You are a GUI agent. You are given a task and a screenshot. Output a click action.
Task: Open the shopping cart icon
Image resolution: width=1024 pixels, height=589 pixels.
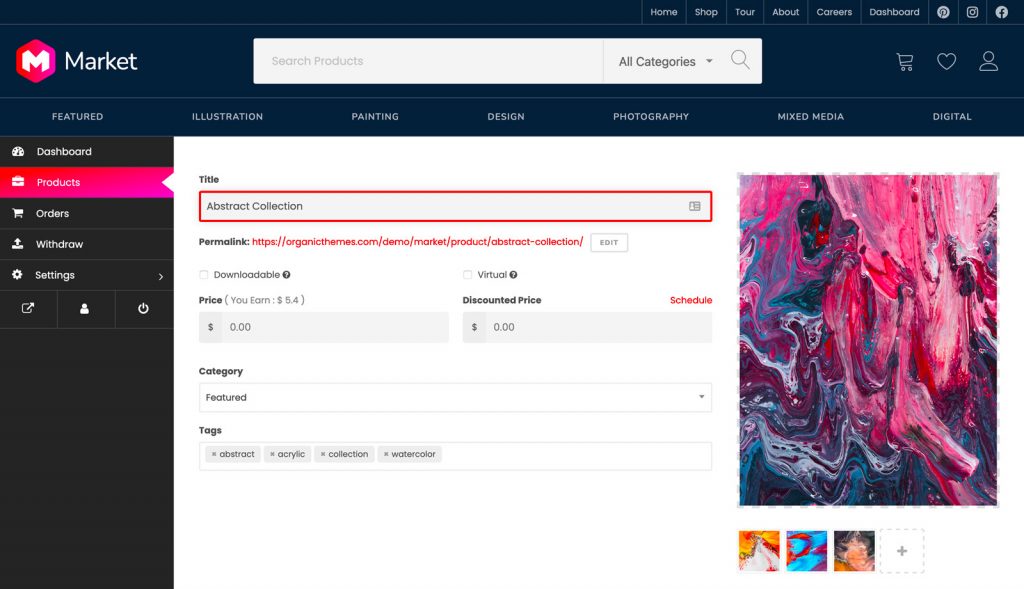tap(904, 62)
